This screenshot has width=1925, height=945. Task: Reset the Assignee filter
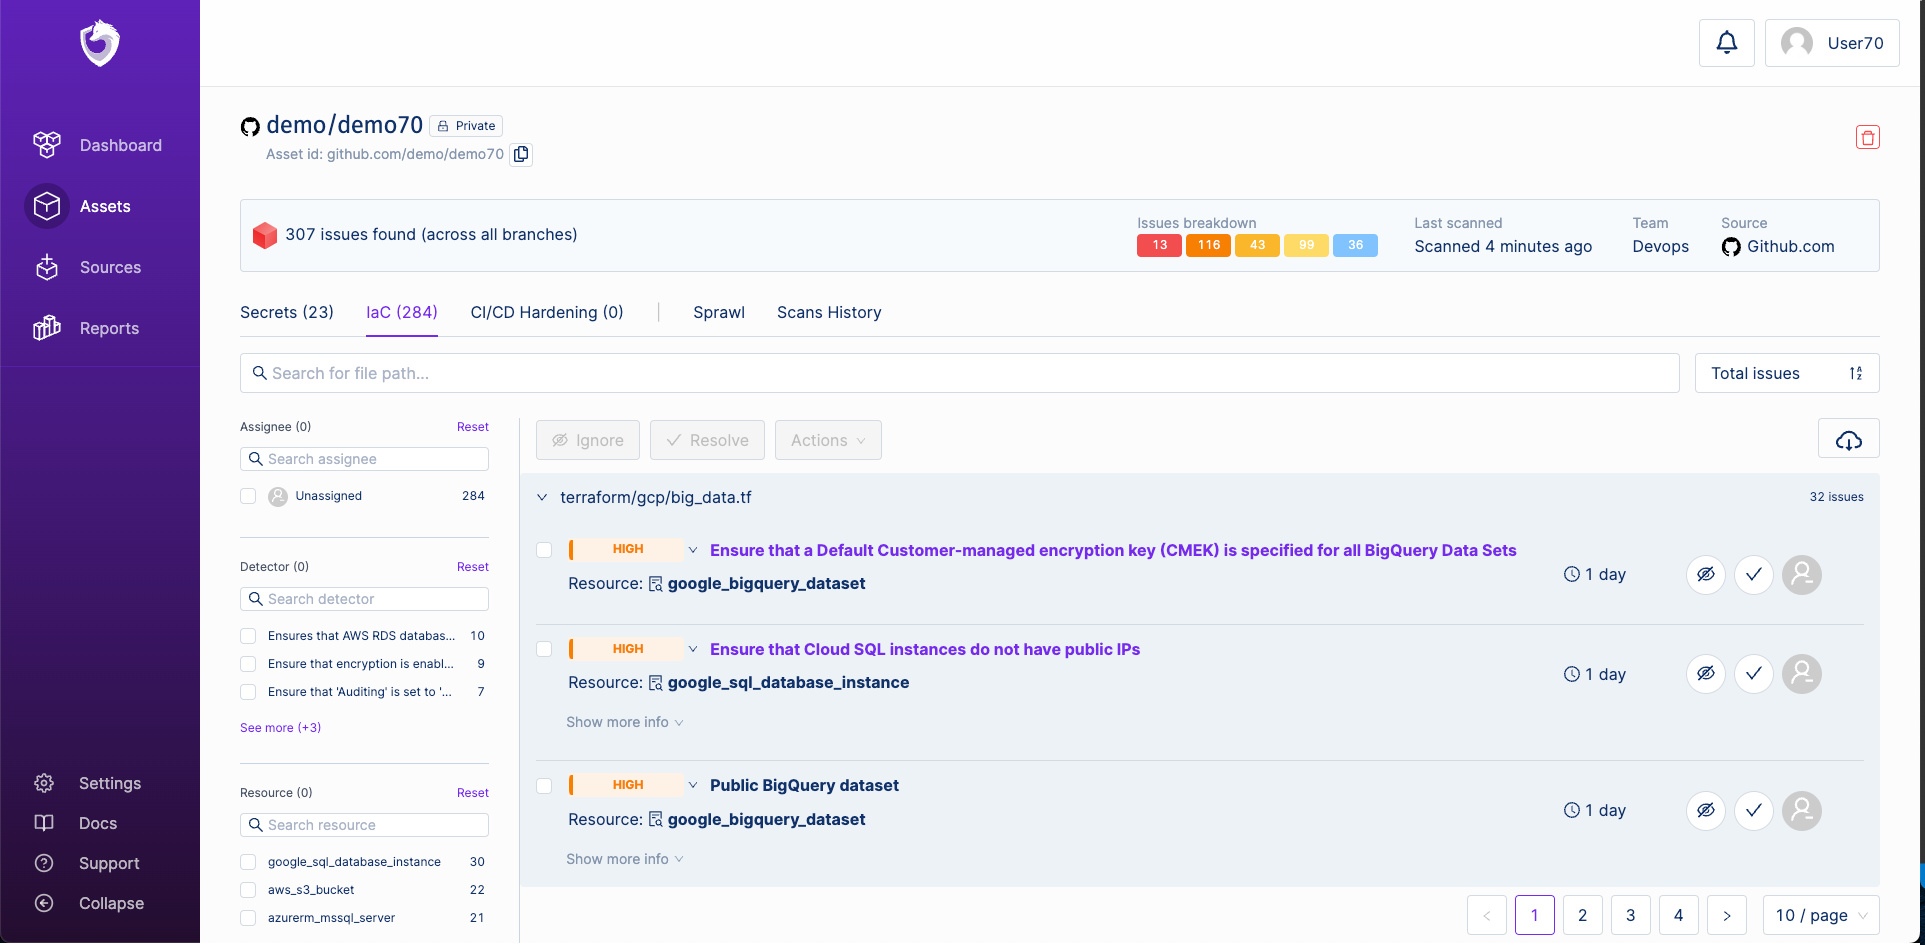tap(473, 427)
